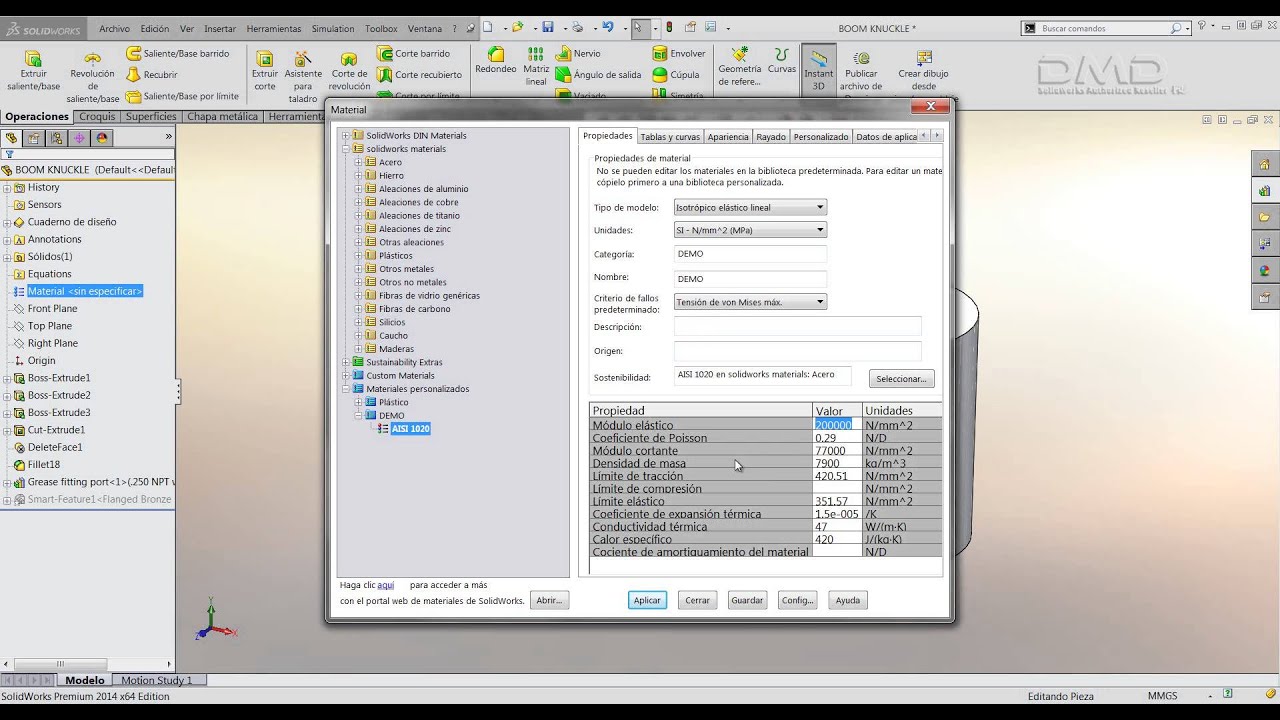Click the Seleccionar... button
The width and height of the screenshot is (1280, 720).
[x=901, y=379]
